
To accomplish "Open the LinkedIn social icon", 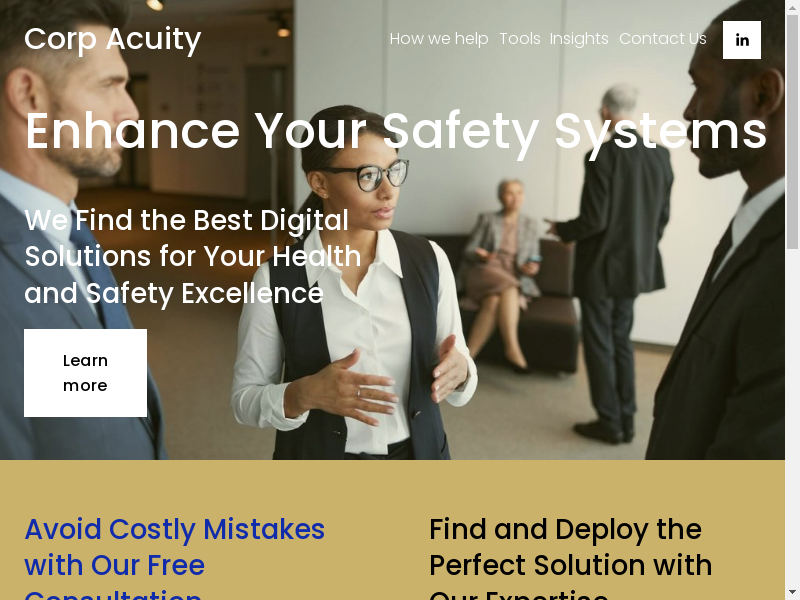I will pos(742,40).
